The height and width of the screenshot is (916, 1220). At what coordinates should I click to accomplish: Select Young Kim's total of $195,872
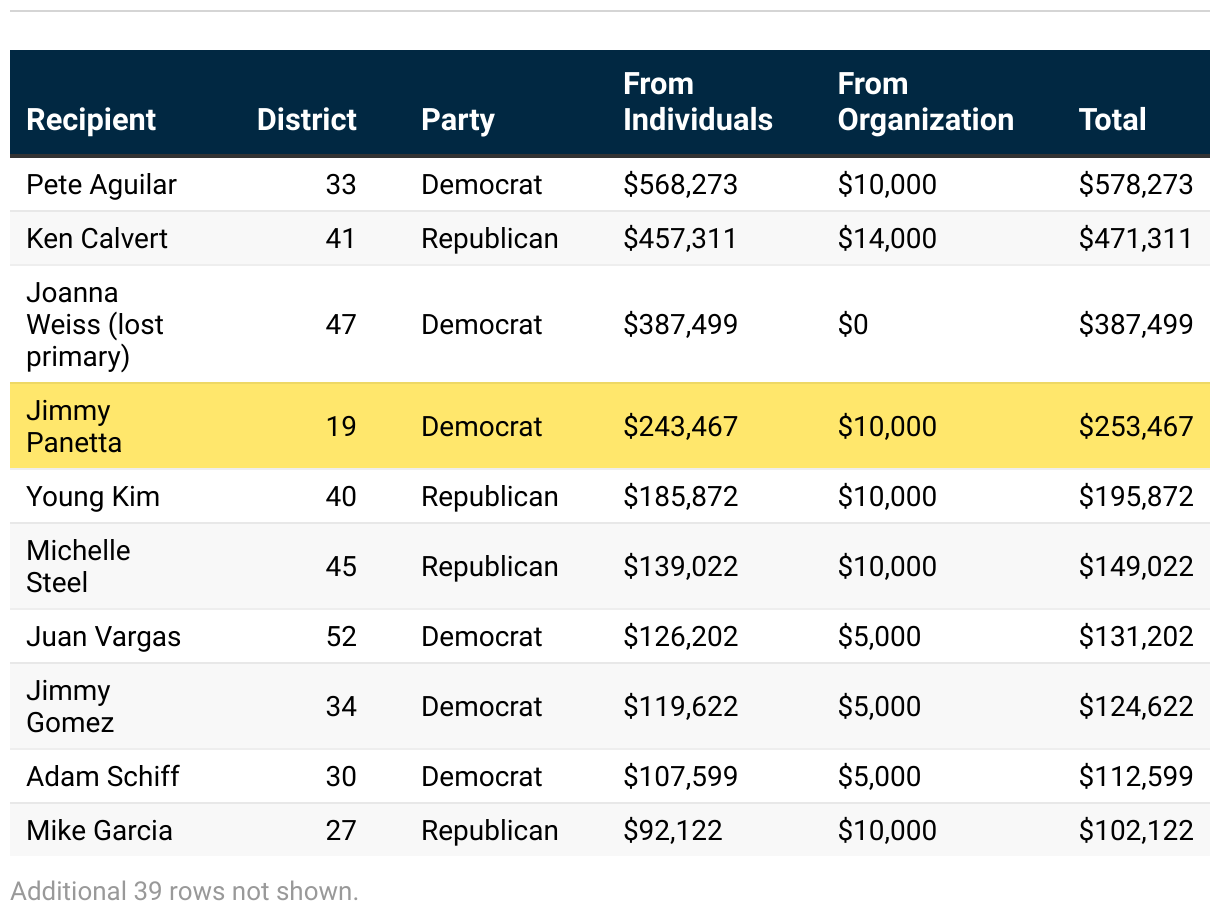[1135, 497]
